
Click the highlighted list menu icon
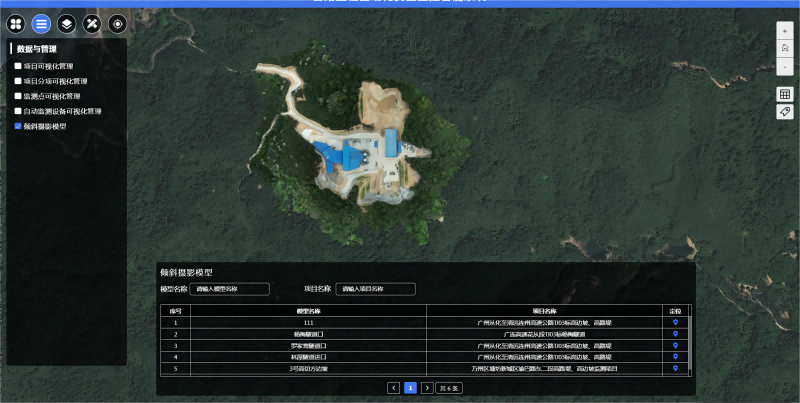coord(41,23)
